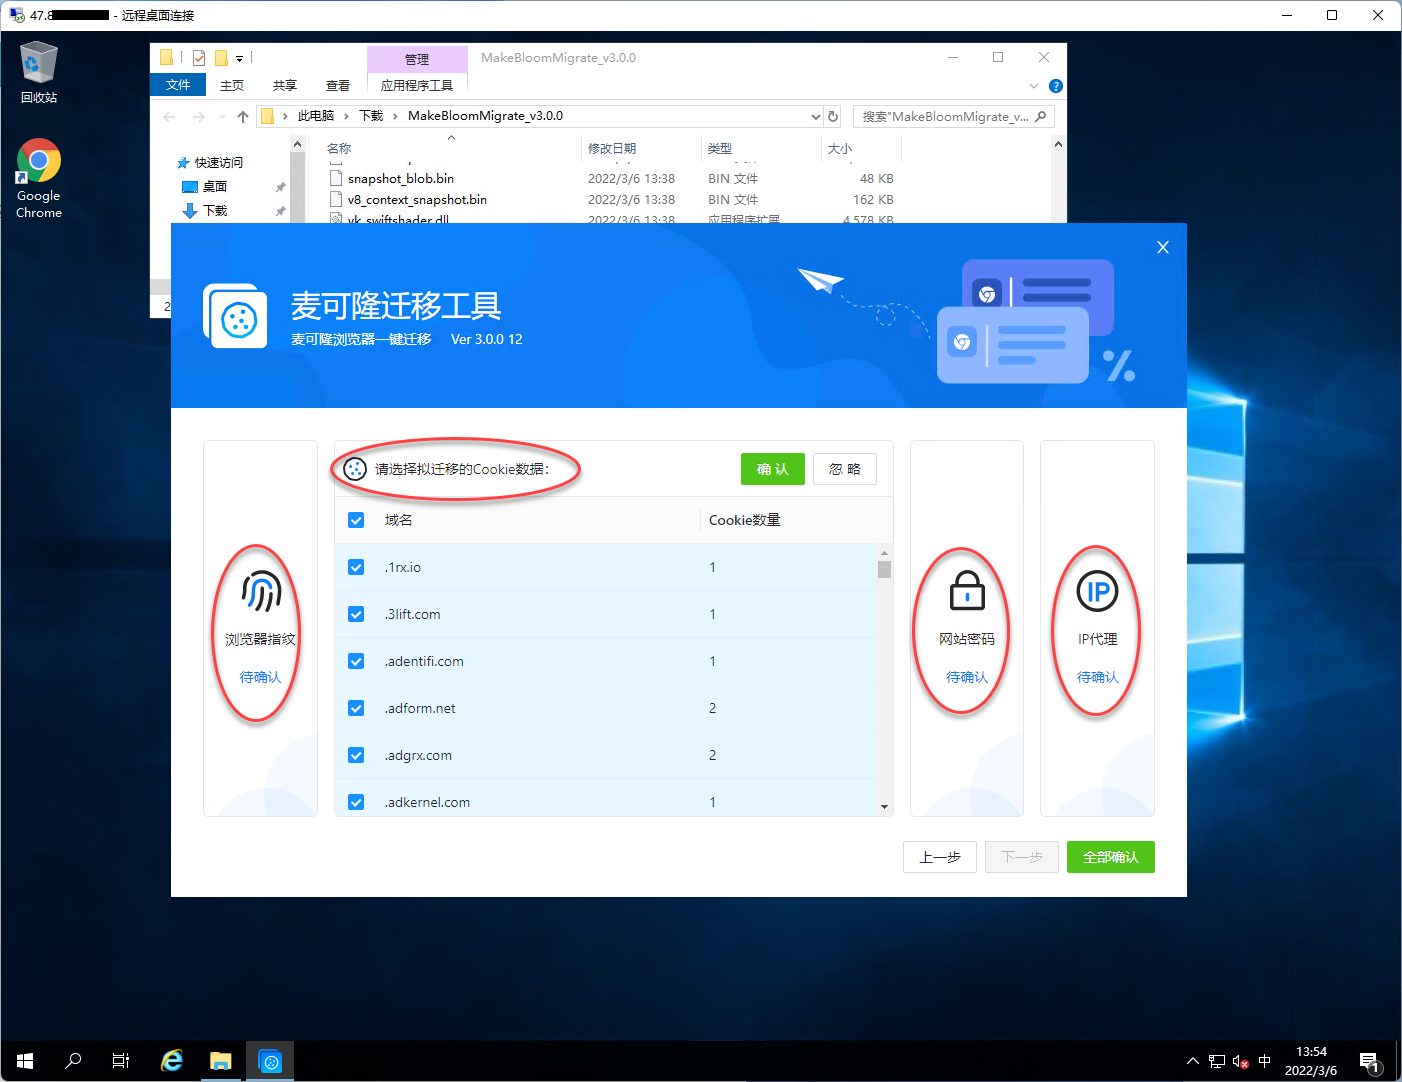Open Explorer help icon
1402x1082 pixels.
point(1056,86)
